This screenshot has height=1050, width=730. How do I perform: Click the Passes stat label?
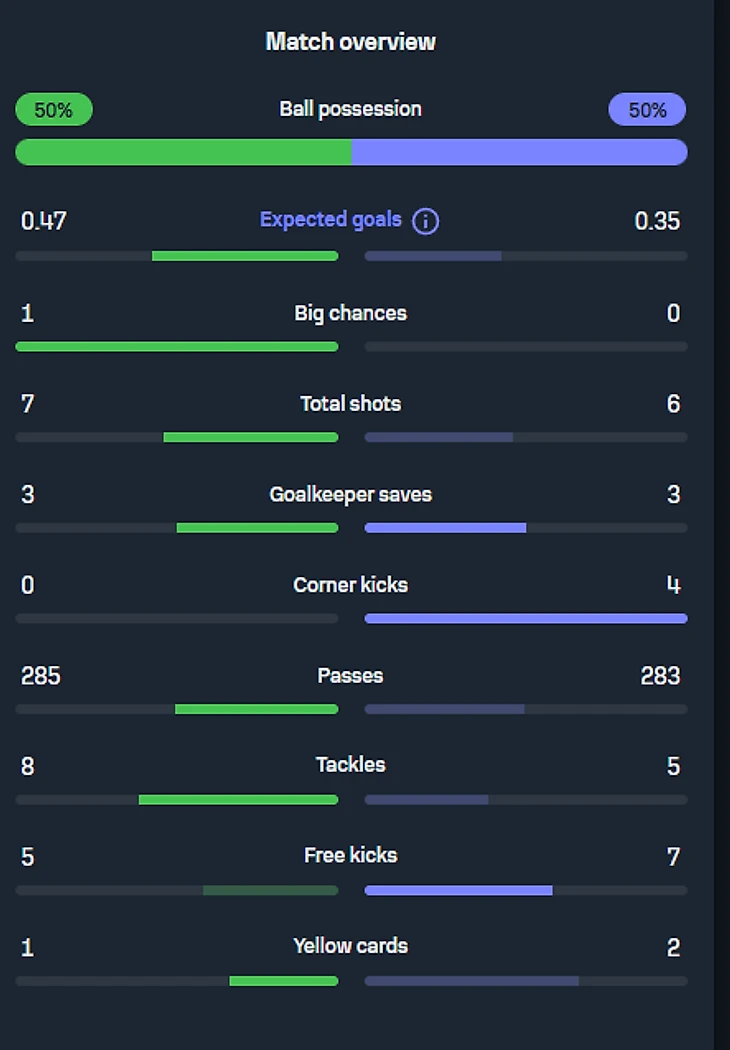[350, 676]
